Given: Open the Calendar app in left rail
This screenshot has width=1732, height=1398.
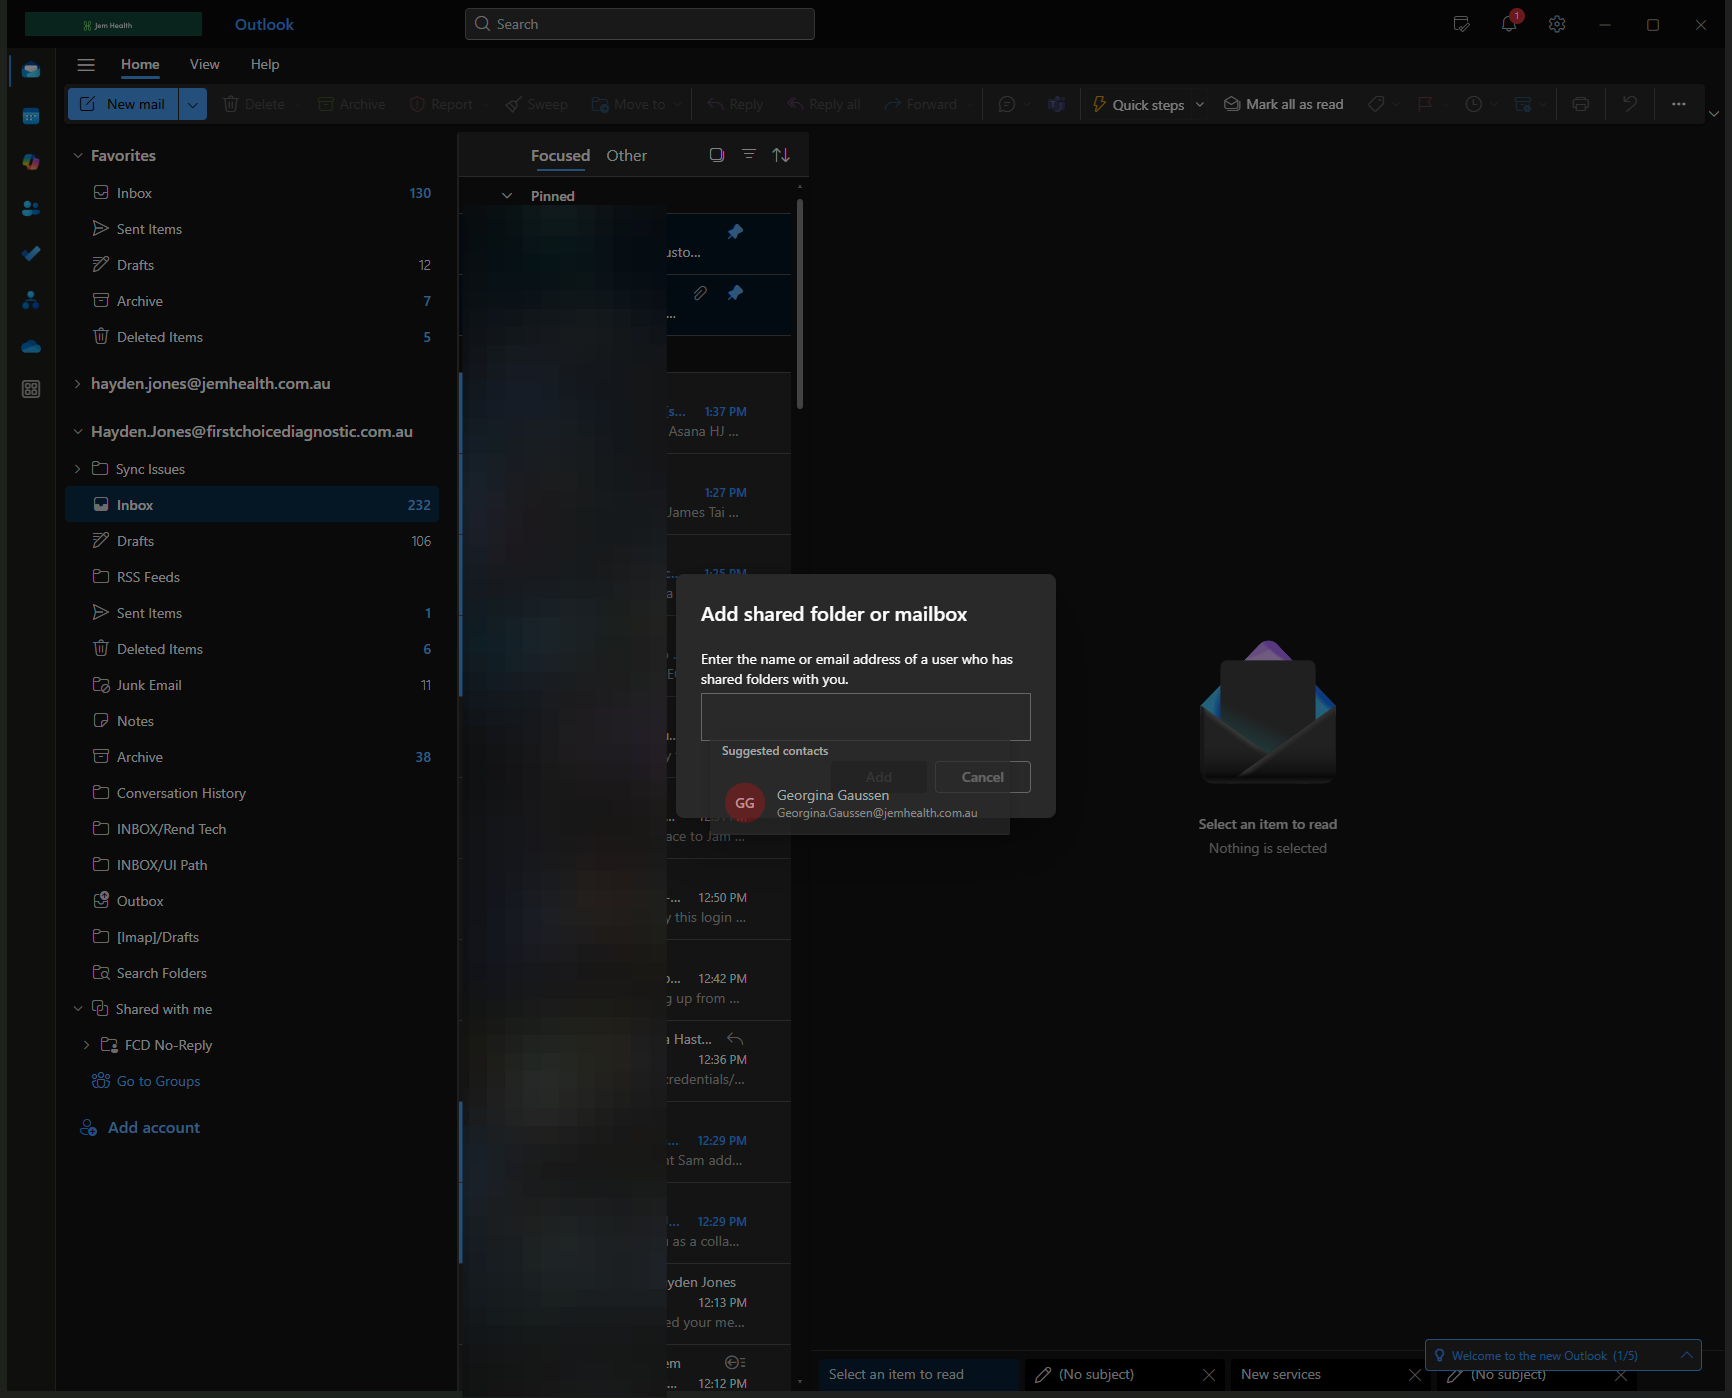Looking at the screenshot, I should point(31,116).
